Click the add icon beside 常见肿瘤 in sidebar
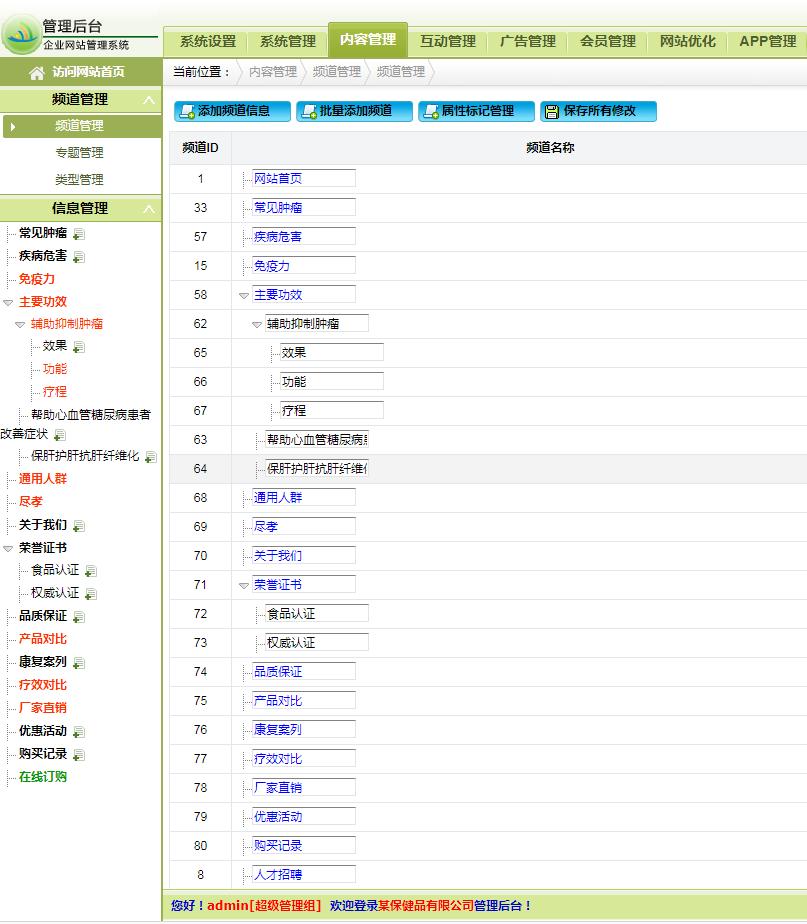This screenshot has height=924, width=807. [x=79, y=234]
